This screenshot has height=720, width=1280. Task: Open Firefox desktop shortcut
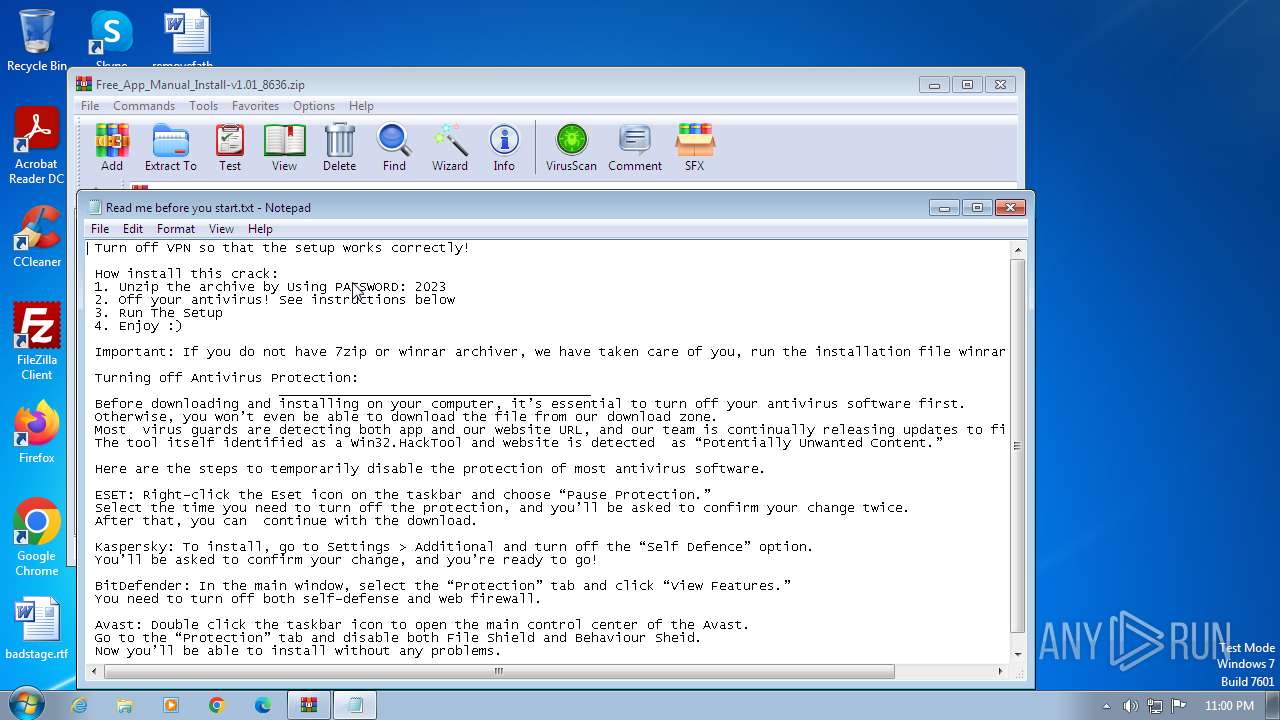(x=37, y=432)
